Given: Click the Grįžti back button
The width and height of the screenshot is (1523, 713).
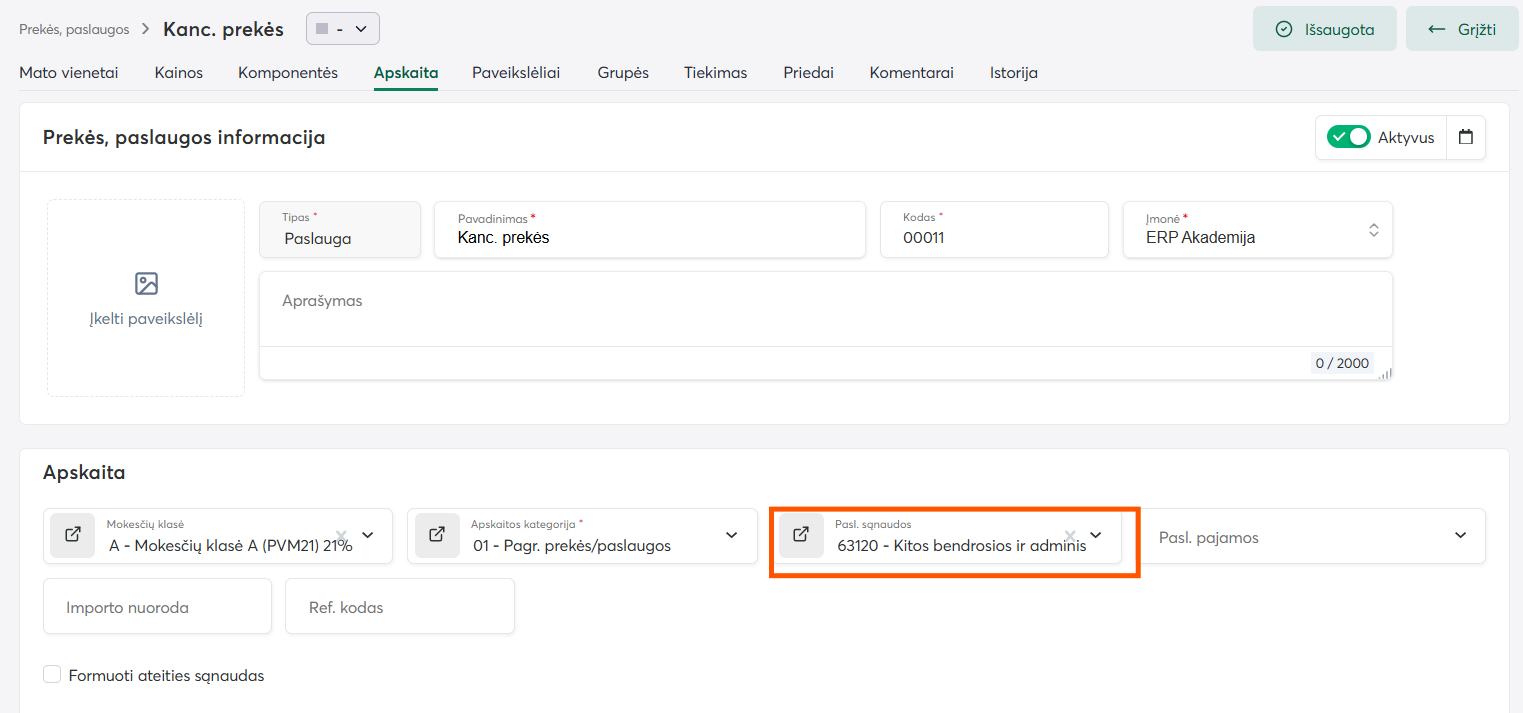Looking at the screenshot, I should [x=1462, y=29].
